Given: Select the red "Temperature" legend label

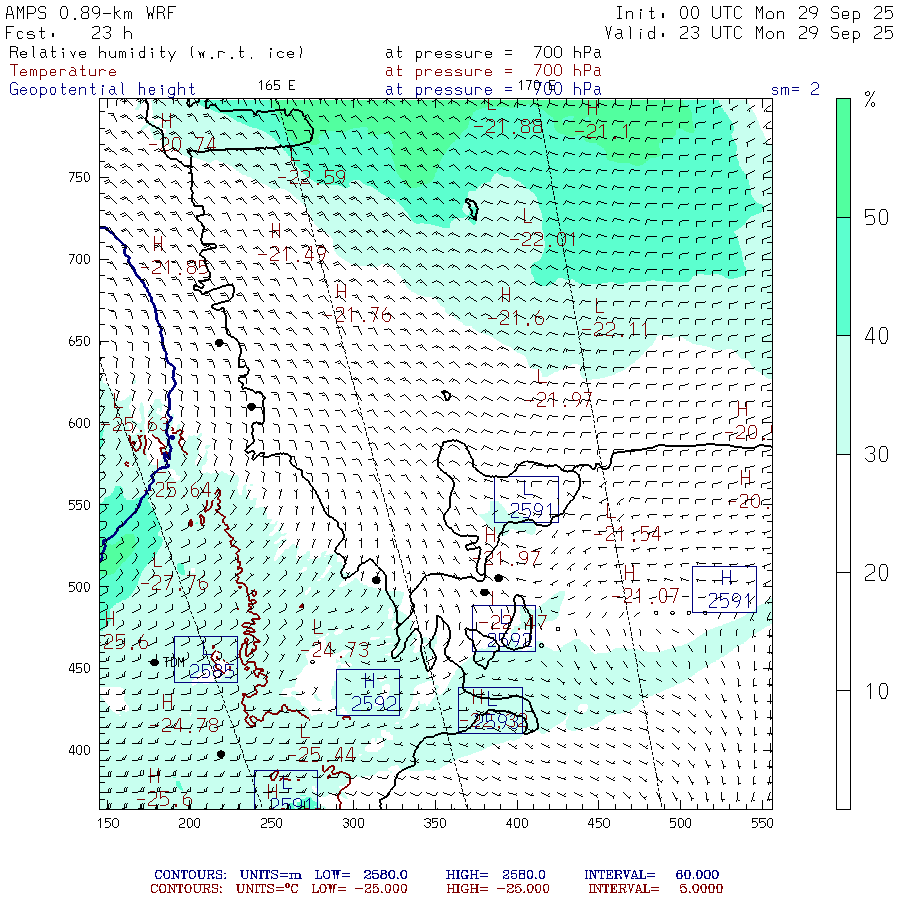Looking at the screenshot, I should [x=63, y=71].
